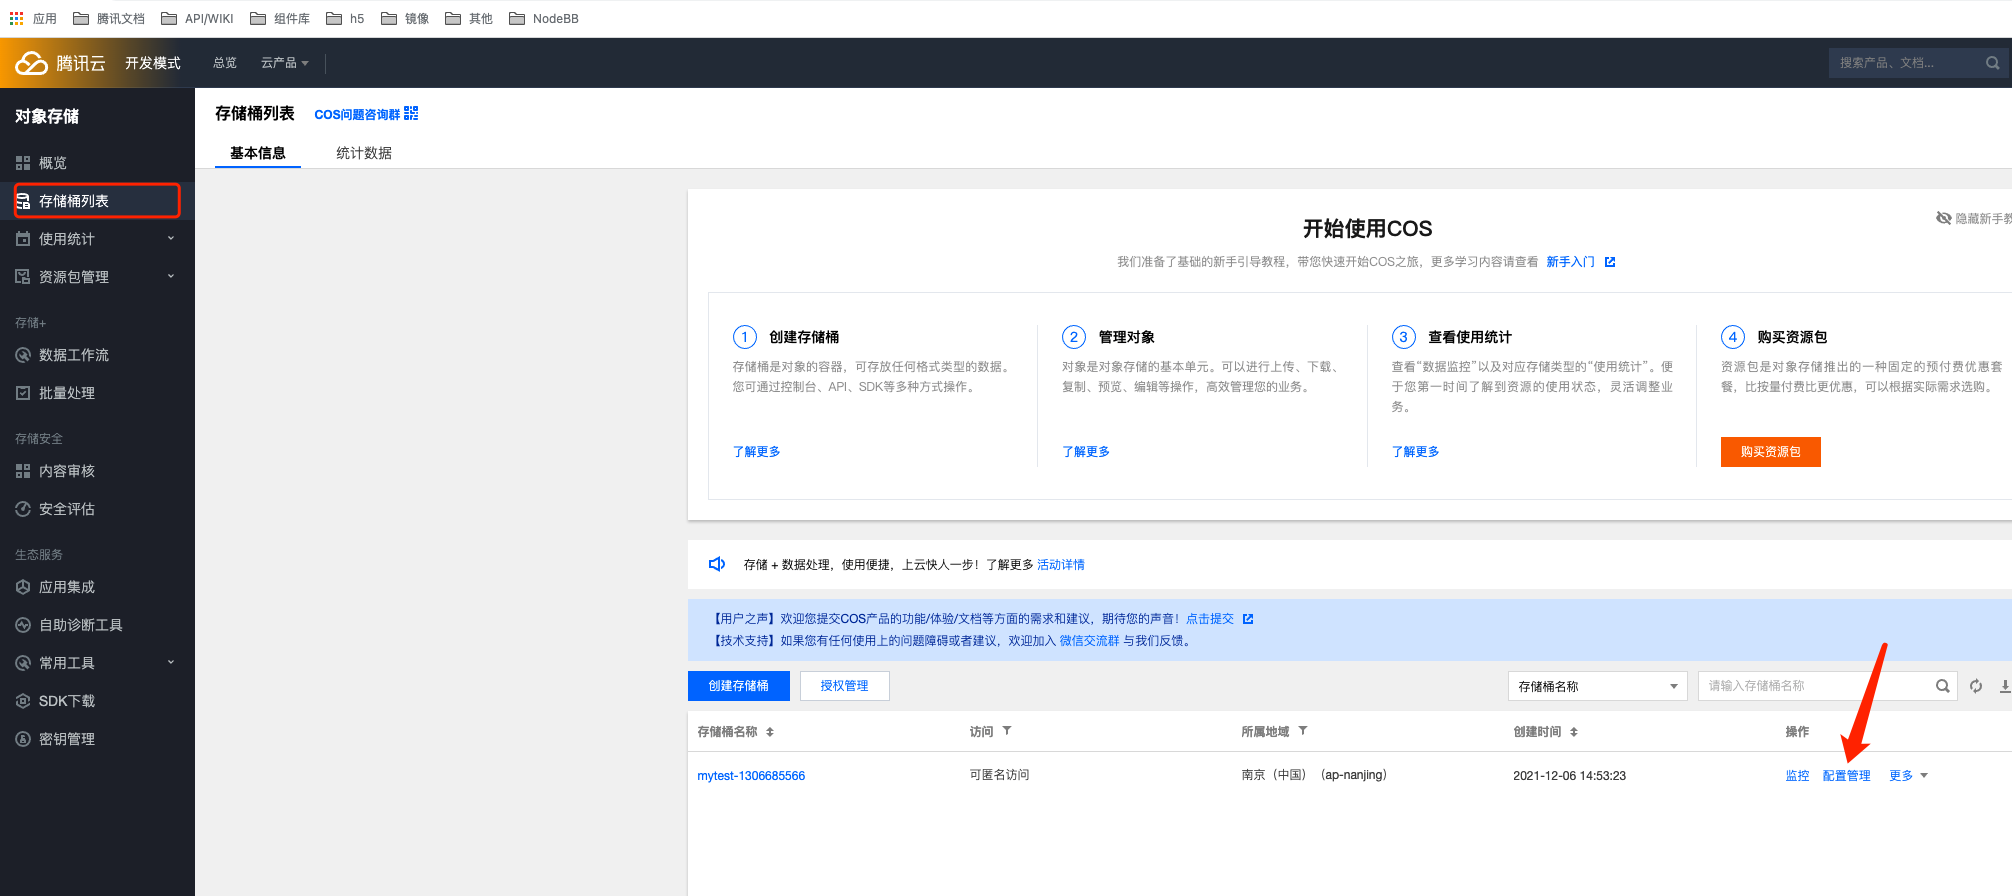Sort by 创建时间 column
This screenshot has height=896, width=2012.
(1574, 732)
